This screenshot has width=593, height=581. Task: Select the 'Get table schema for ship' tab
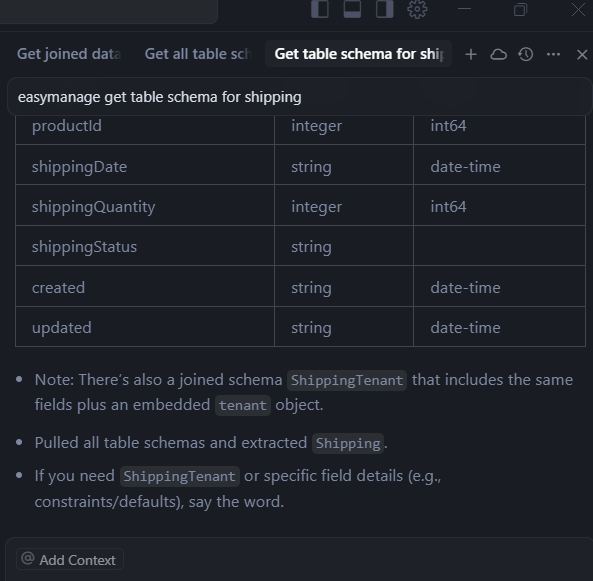click(359, 54)
